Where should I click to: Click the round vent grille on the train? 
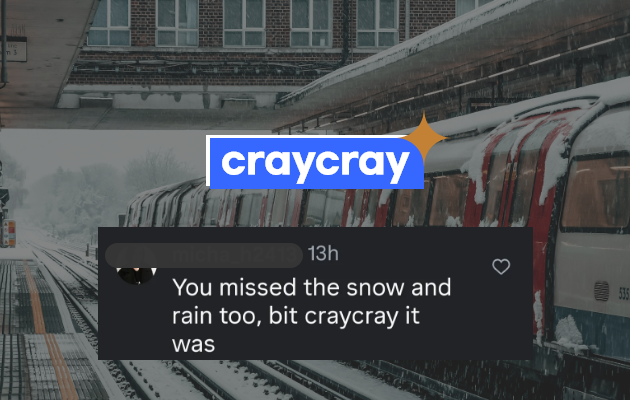click(x=601, y=291)
